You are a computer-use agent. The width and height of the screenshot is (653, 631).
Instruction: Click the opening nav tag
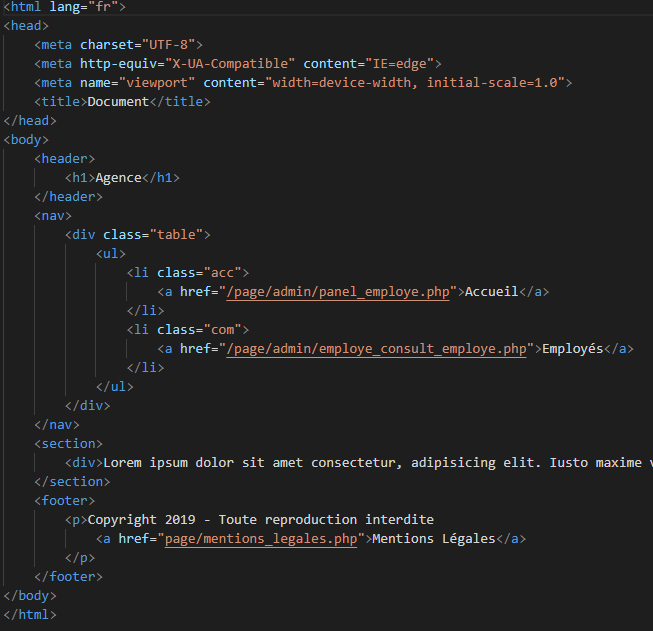coord(53,216)
